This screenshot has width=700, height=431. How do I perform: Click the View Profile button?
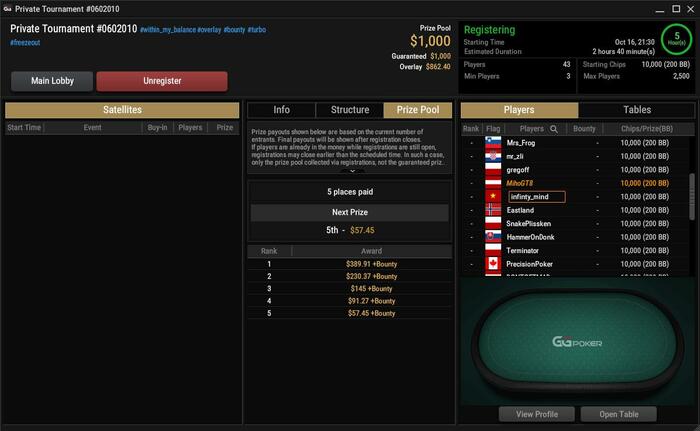(x=537, y=414)
